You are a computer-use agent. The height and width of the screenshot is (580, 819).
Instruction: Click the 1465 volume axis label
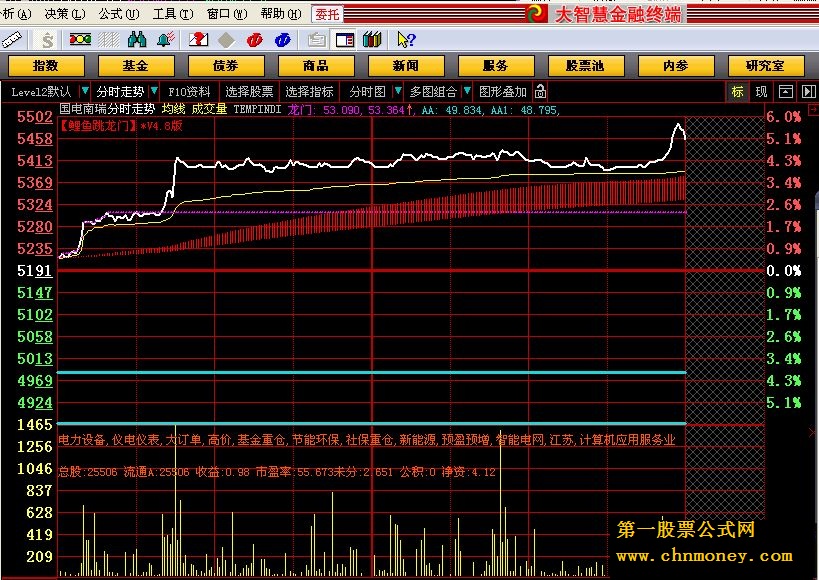[x=34, y=425]
